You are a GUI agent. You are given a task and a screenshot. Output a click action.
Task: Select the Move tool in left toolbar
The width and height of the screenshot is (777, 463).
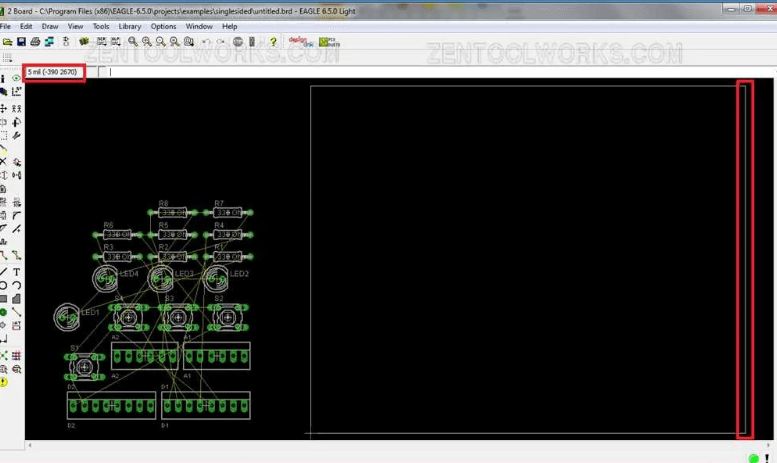[x=3, y=108]
